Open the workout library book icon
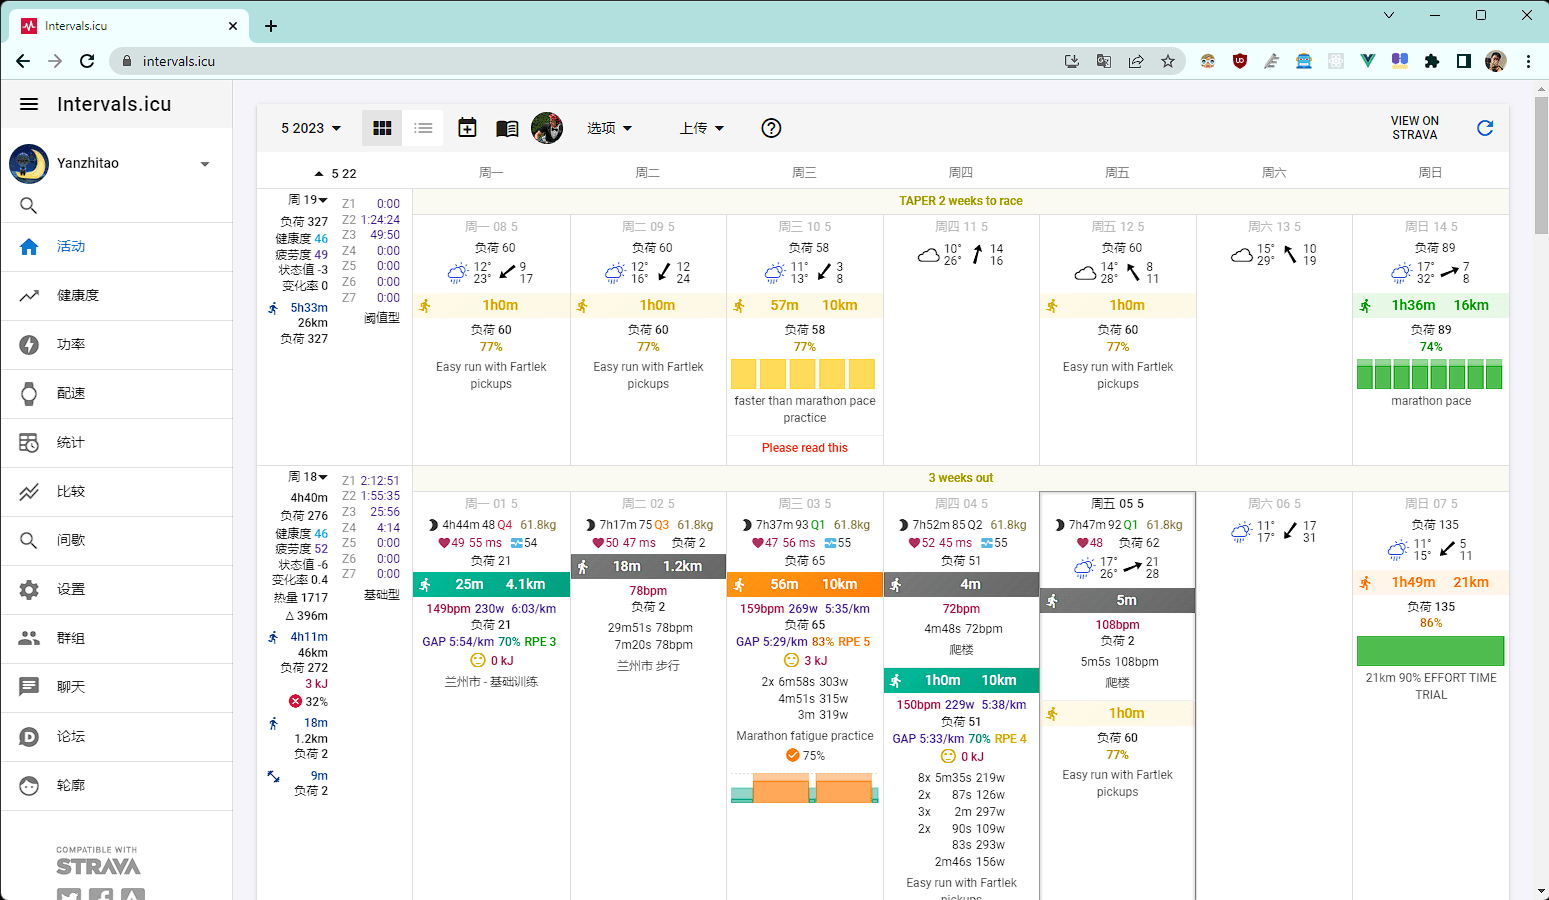Image resolution: width=1549 pixels, height=900 pixels. pyautogui.click(x=507, y=128)
